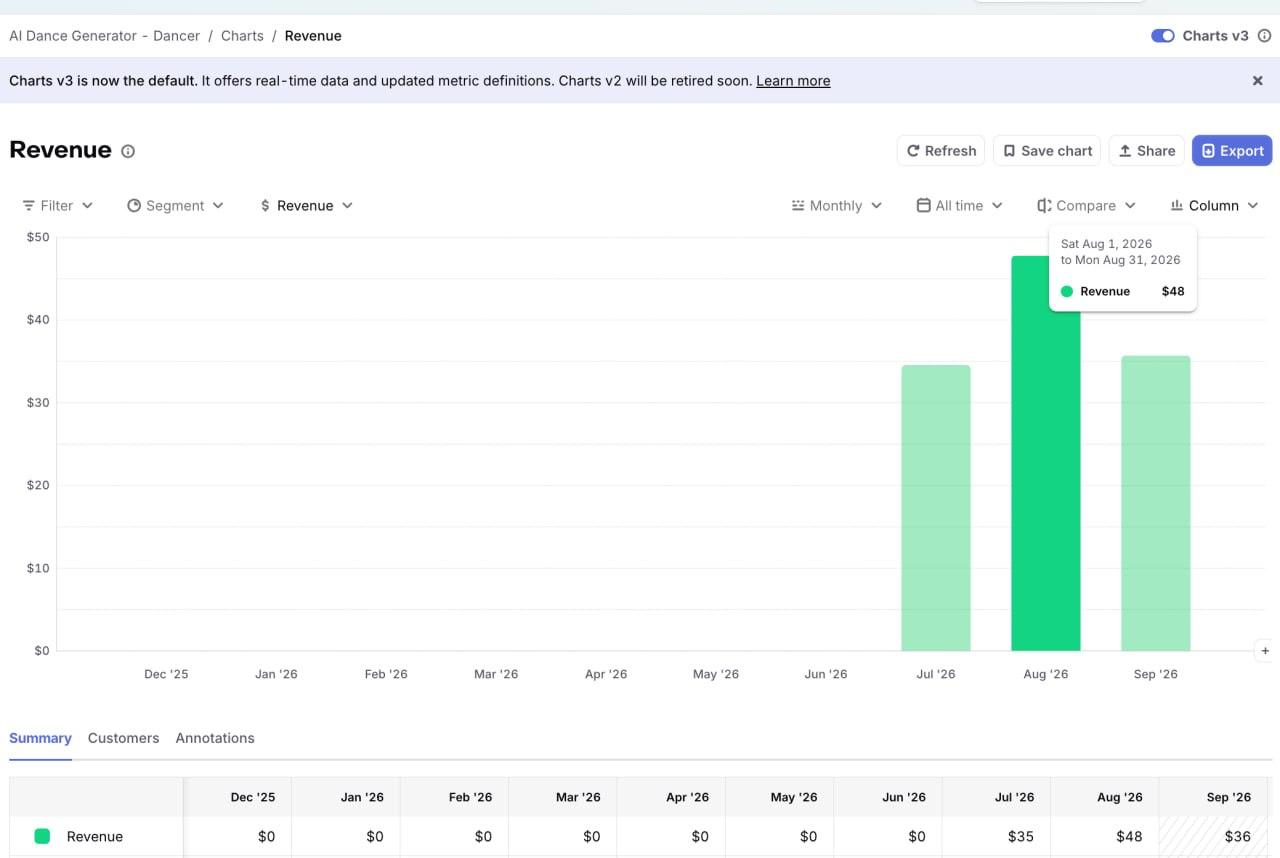Image resolution: width=1280 pixels, height=858 pixels.
Task: Export the chart data
Action: [1232, 151]
